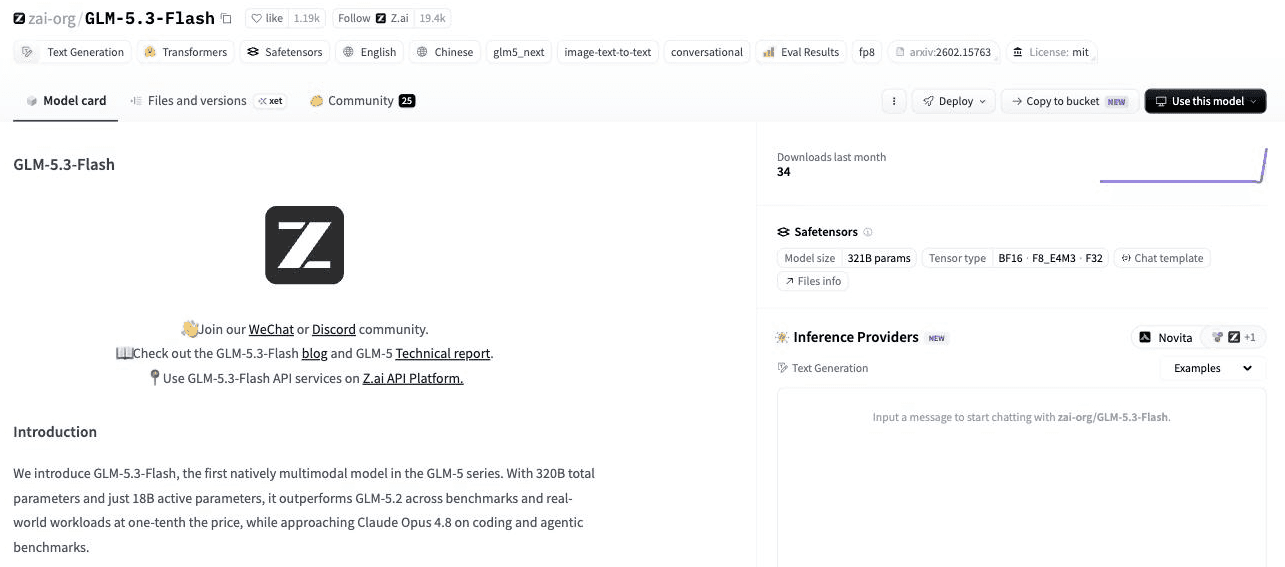Open the arxiv:2602.15763 paper tag
This screenshot has height=567, width=1285.
943,52
